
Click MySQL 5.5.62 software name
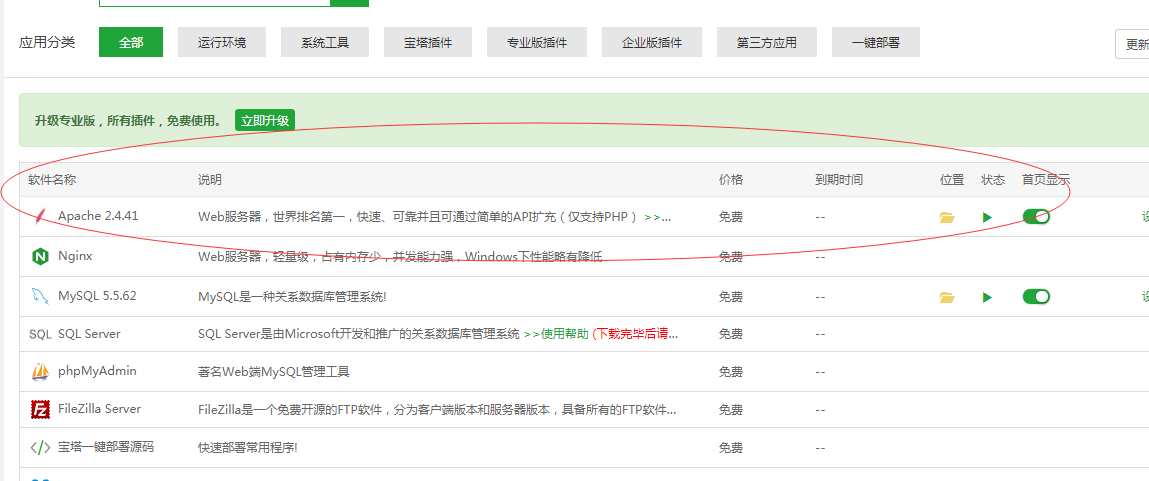pos(97,296)
